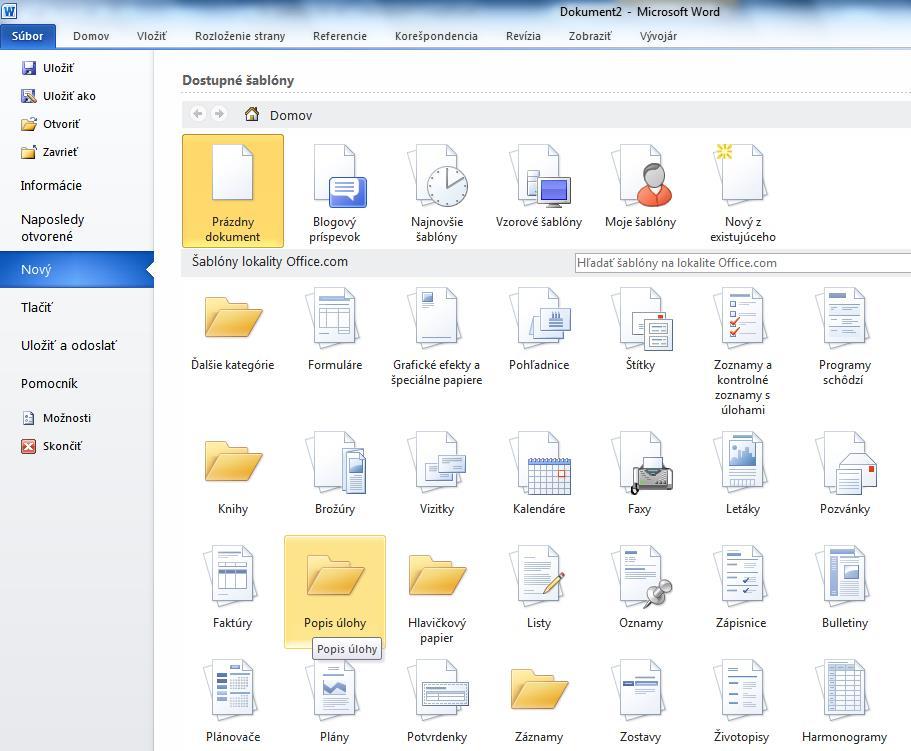
Task: Click the forward navigation arrow
Action: (219, 114)
